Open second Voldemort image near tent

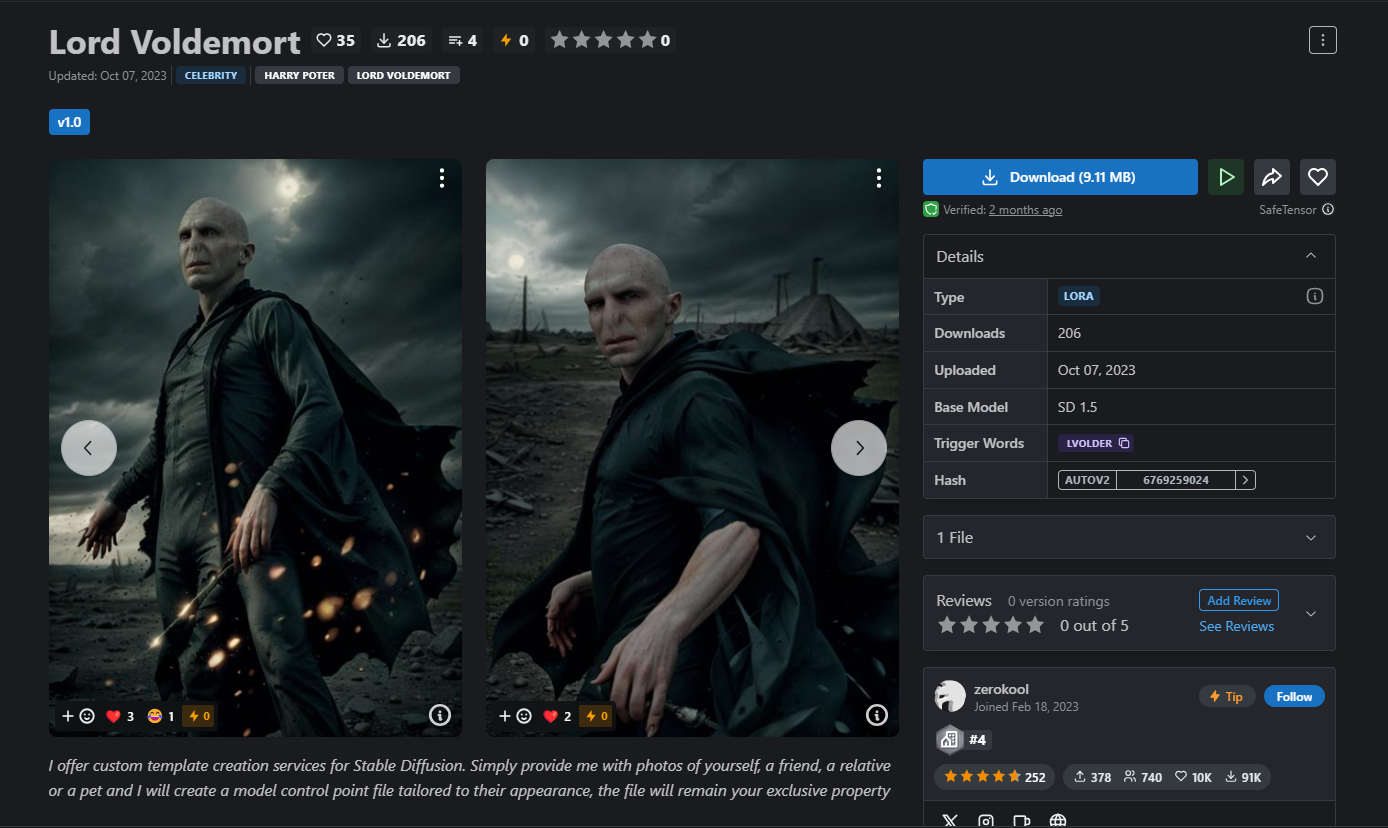[692, 448]
